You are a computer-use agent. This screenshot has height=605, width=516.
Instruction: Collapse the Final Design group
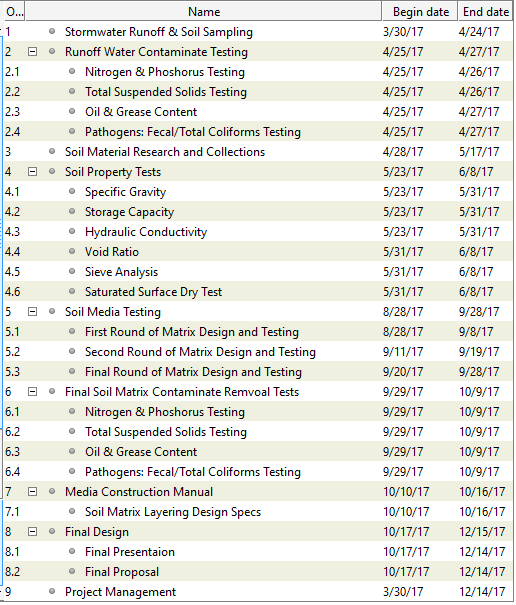pos(33,532)
